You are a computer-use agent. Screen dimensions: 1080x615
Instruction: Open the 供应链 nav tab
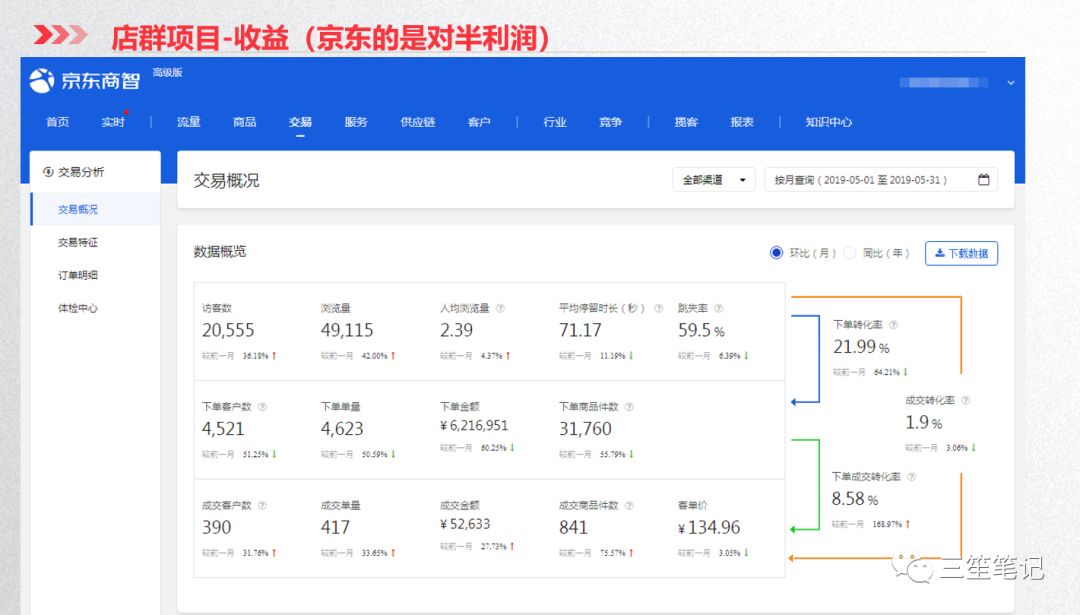pos(418,122)
